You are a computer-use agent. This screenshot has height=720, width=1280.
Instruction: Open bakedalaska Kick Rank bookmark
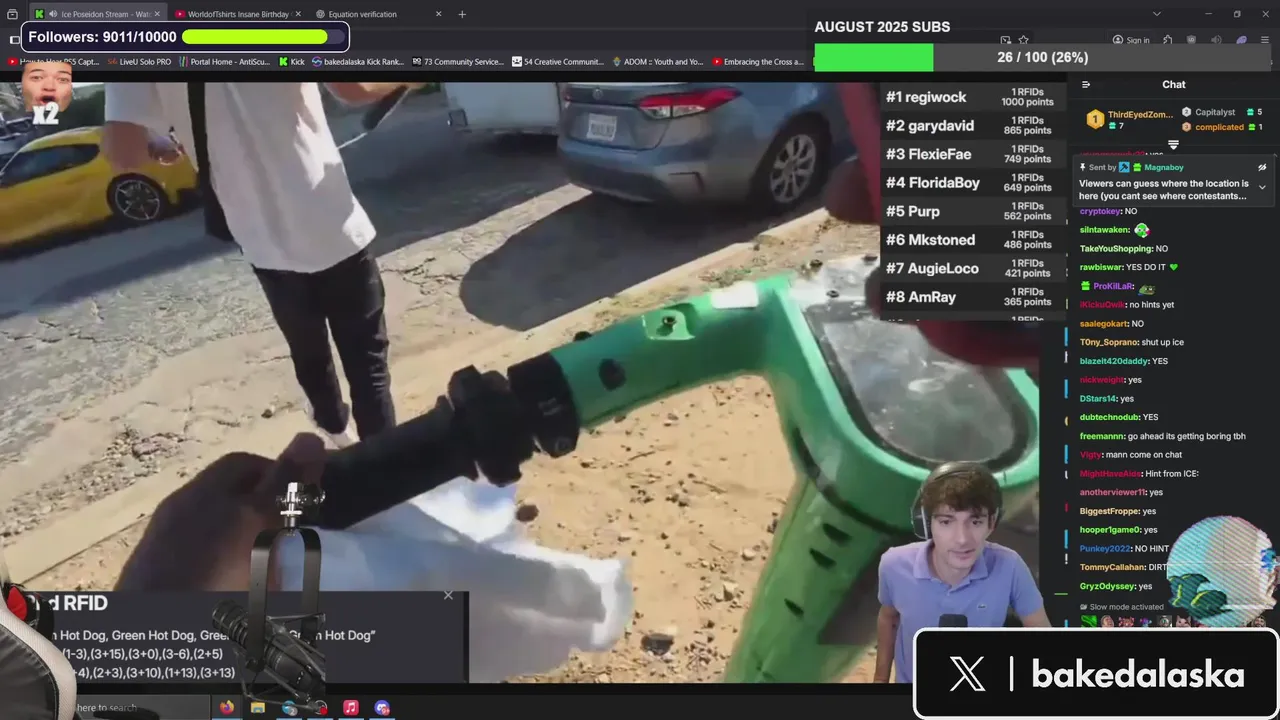coord(358,62)
